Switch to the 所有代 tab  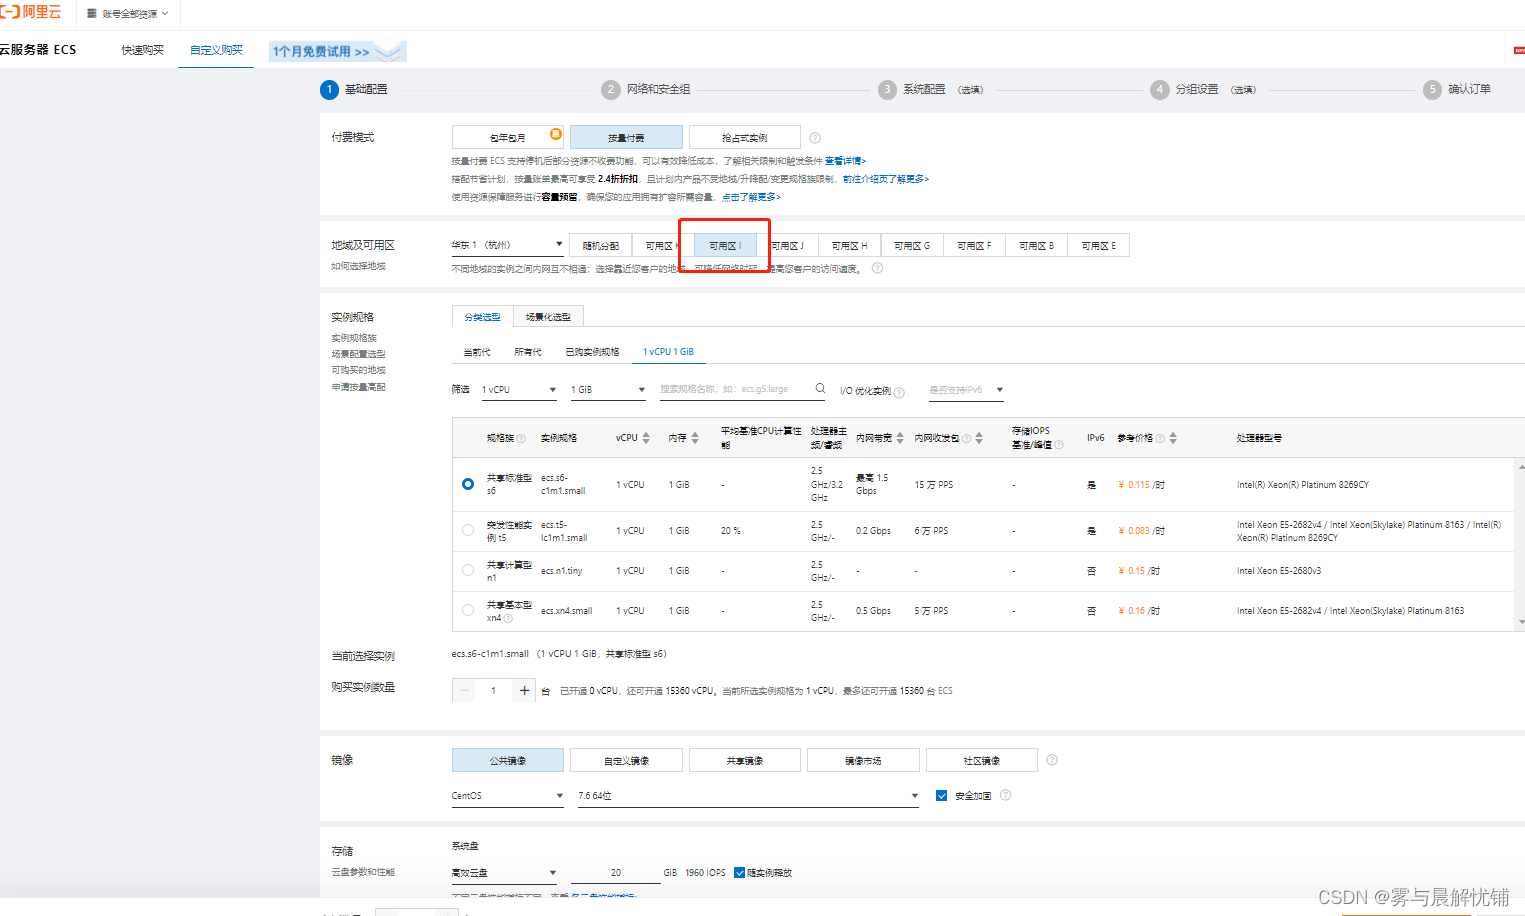point(528,352)
